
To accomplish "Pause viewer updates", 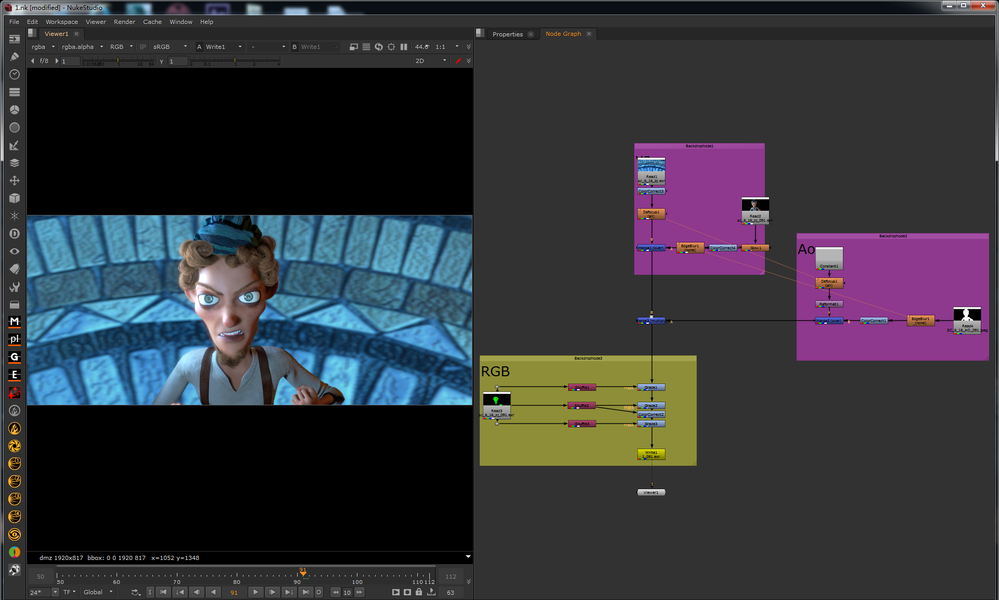I will coord(403,46).
